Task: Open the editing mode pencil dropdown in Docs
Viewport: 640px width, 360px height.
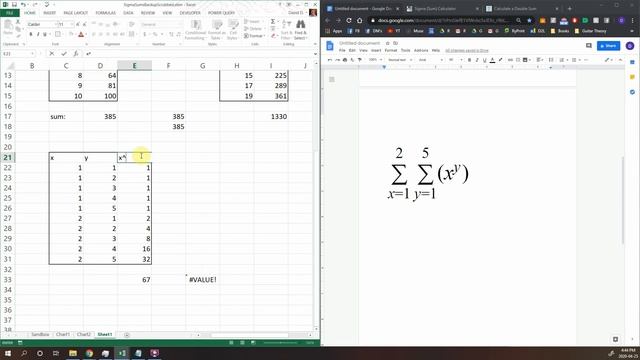Action: click(x=608, y=60)
